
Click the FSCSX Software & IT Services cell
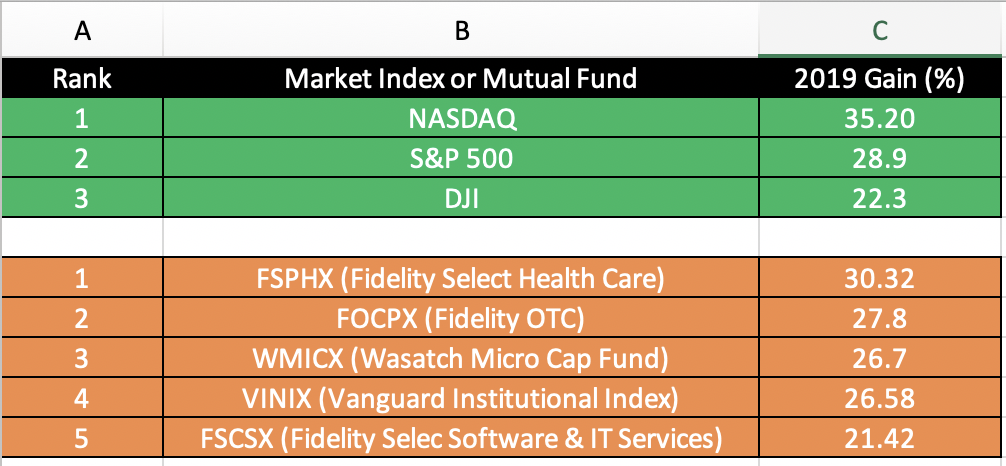[461, 438]
